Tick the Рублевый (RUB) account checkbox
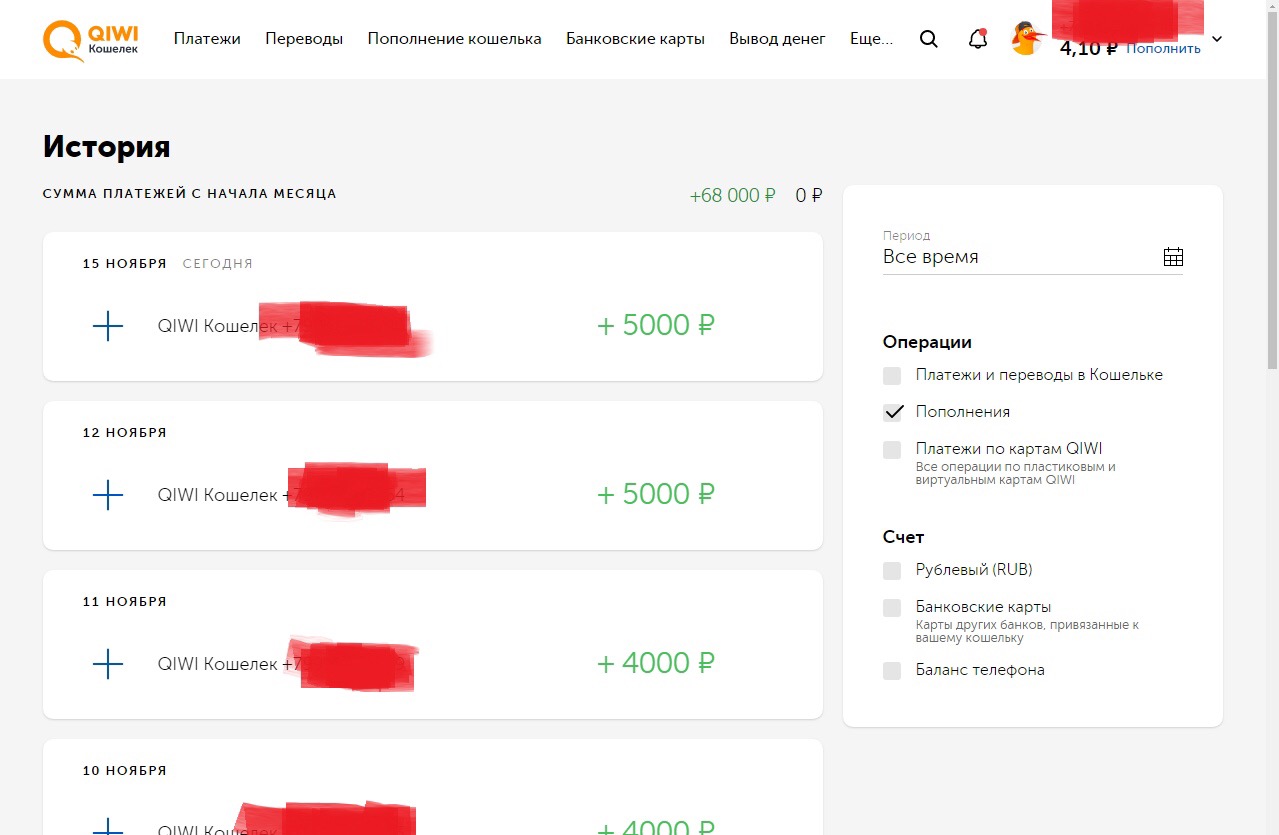Viewport: 1279px width, 835px height. [x=892, y=571]
